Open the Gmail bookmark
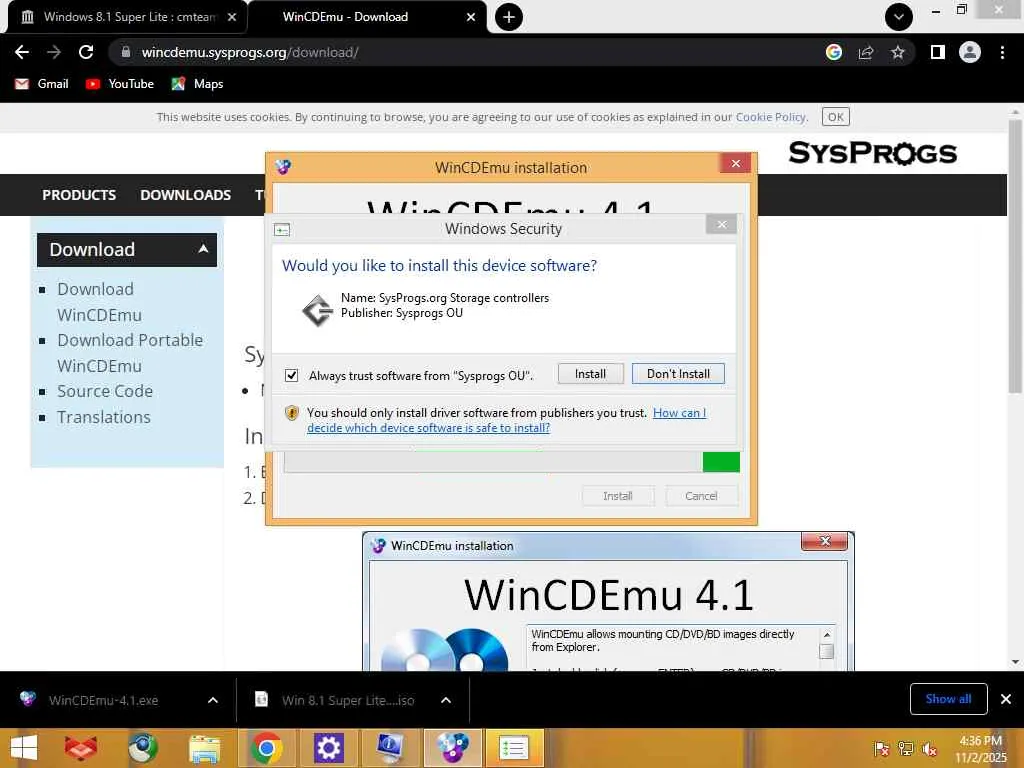The image size is (1024, 768). click(x=42, y=84)
